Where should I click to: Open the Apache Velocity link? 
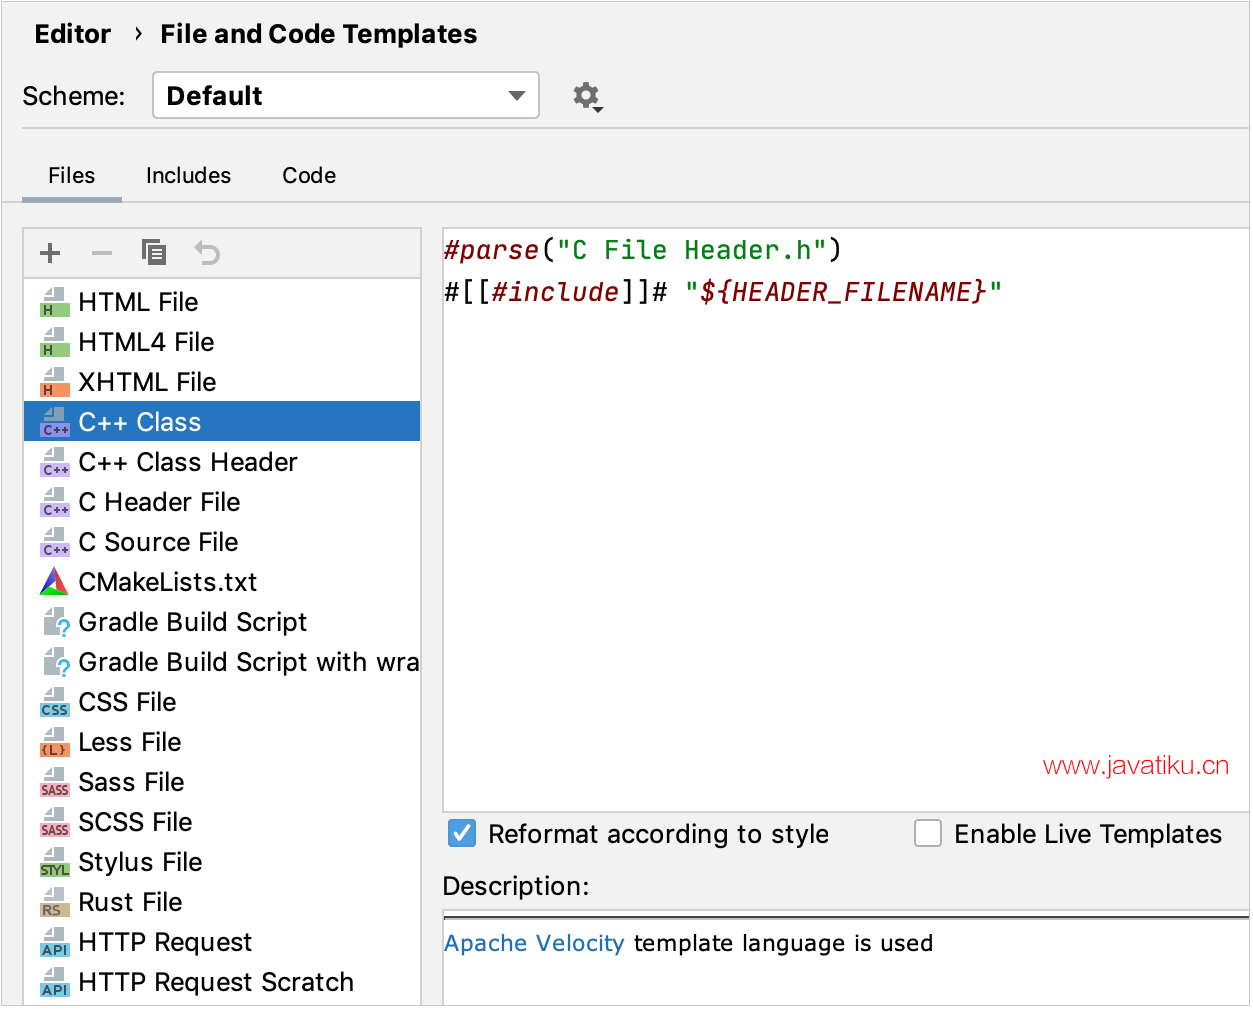(x=534, y=944)
